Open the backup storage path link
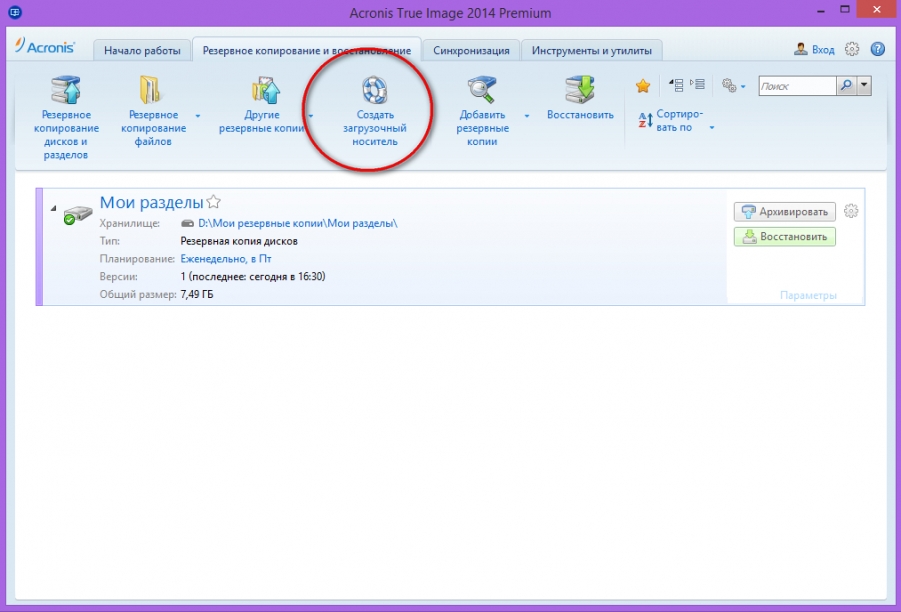Viewport: 901px width, 612px height. (x=297, y=223)
